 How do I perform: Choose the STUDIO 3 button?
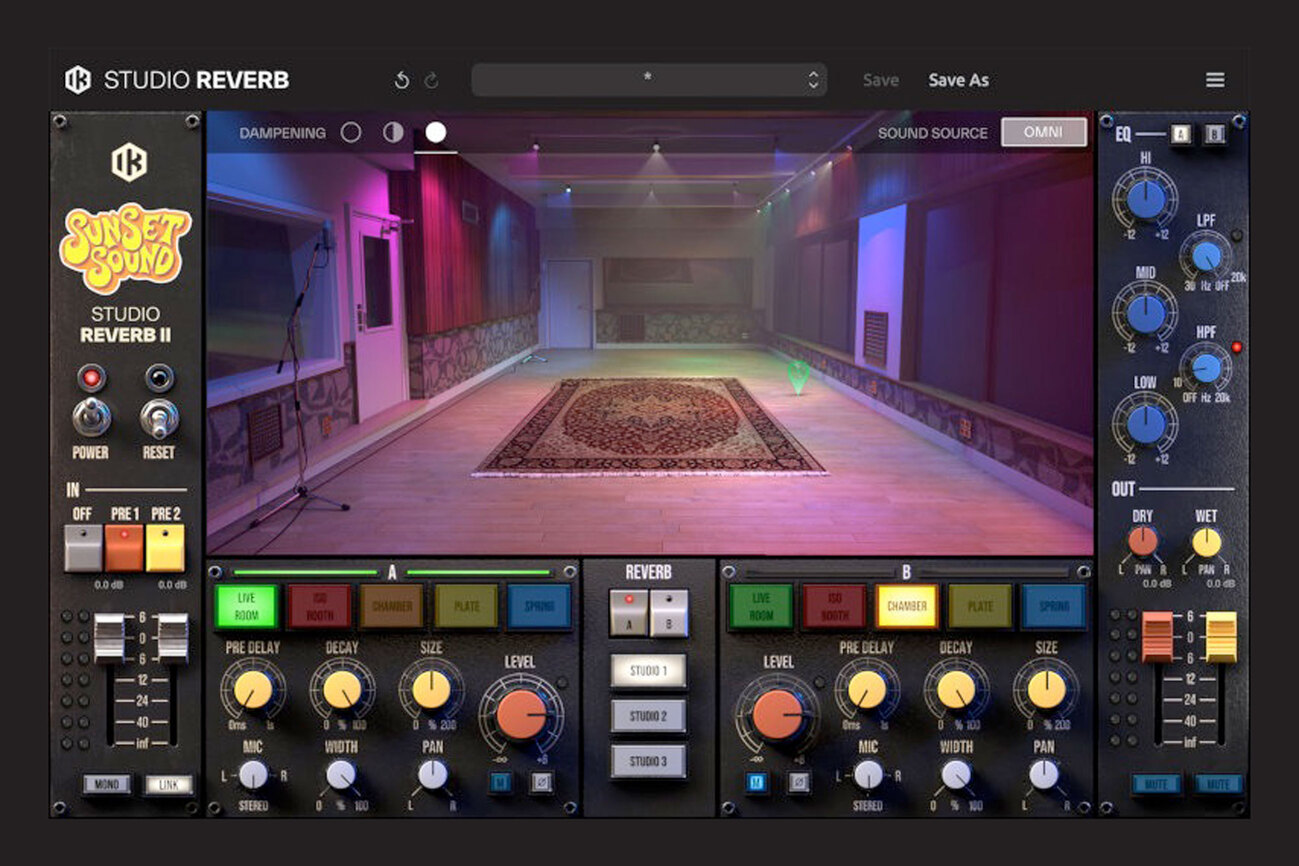[649, 761]
